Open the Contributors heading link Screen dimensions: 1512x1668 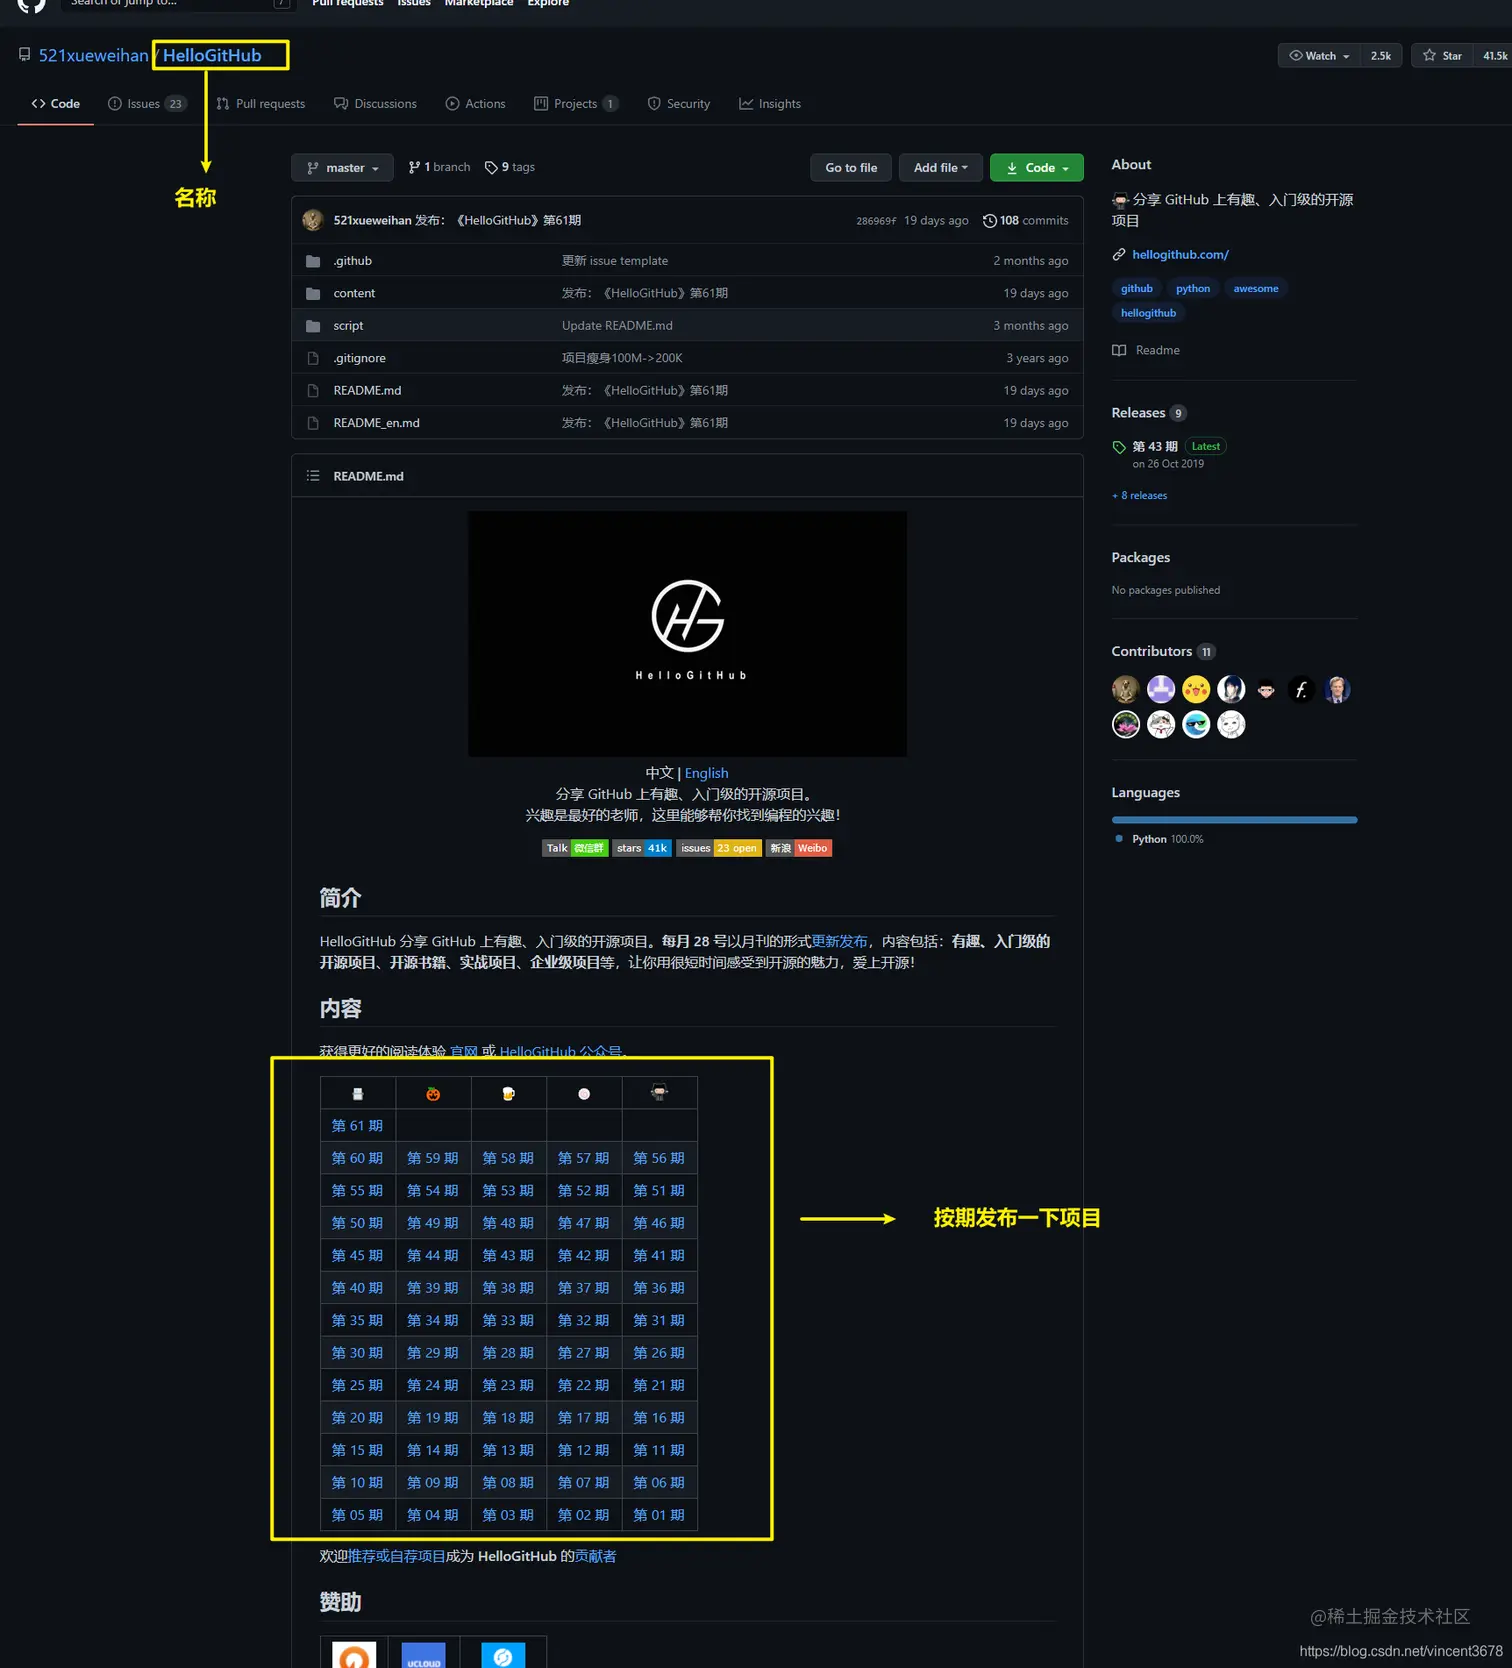pyautogui.click(x=1152, y=651)
